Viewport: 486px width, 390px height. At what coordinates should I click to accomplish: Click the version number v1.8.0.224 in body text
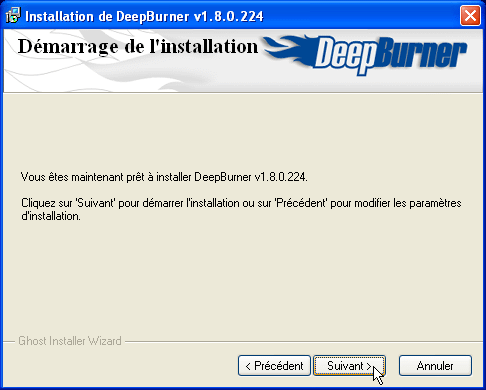pyautogui.click(x=281, y=177)
